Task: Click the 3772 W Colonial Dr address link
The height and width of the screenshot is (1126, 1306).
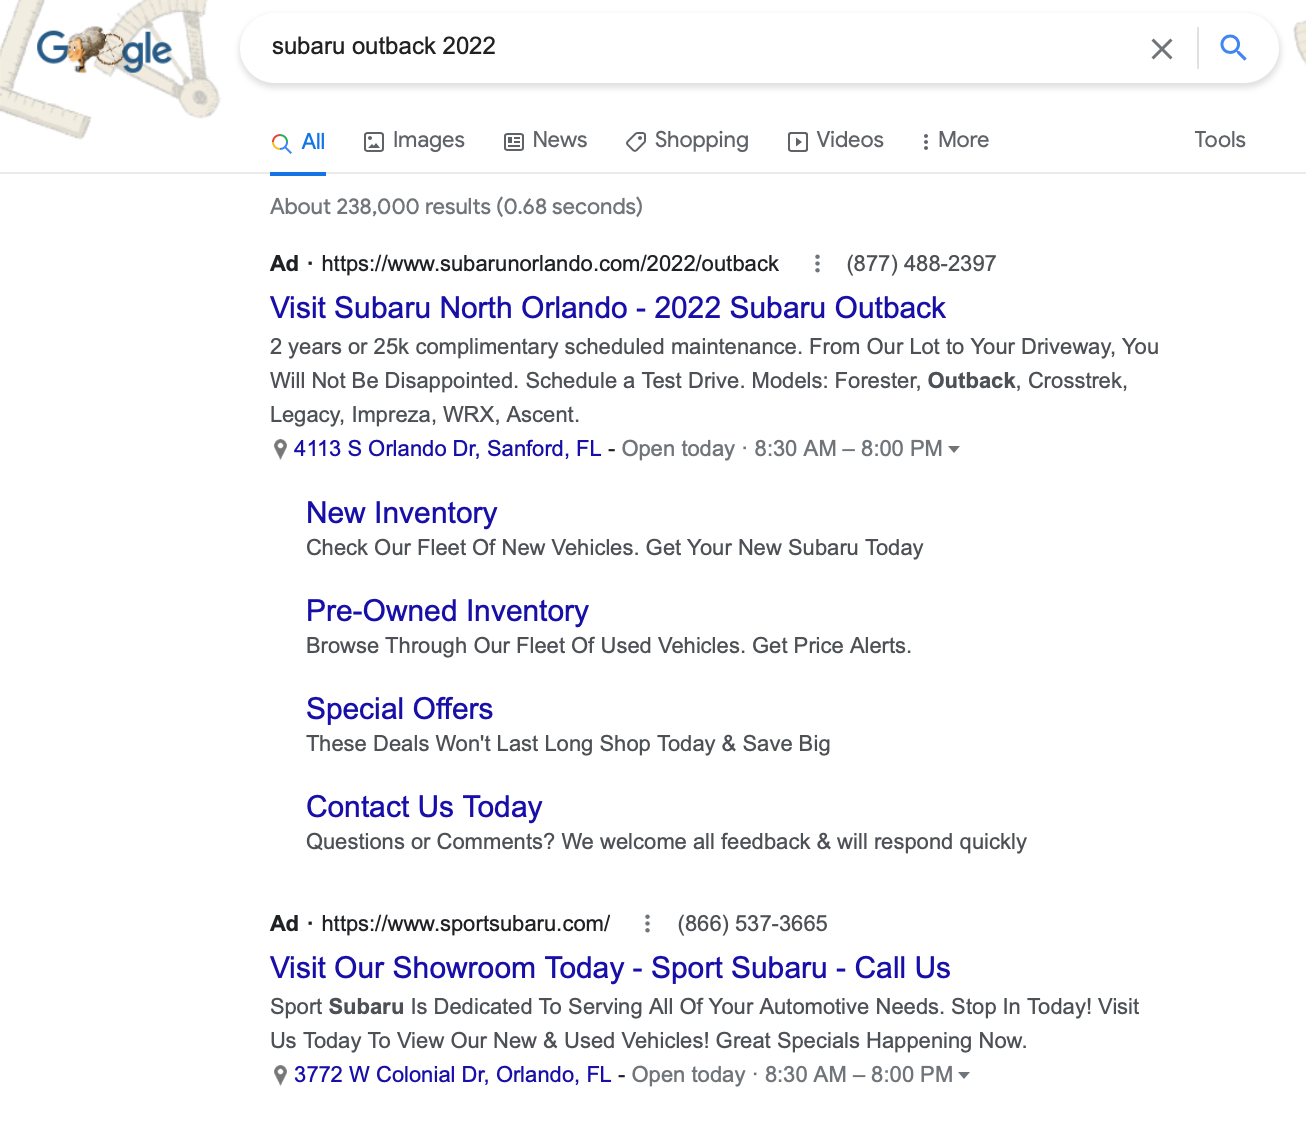Action: [452, 1075]
